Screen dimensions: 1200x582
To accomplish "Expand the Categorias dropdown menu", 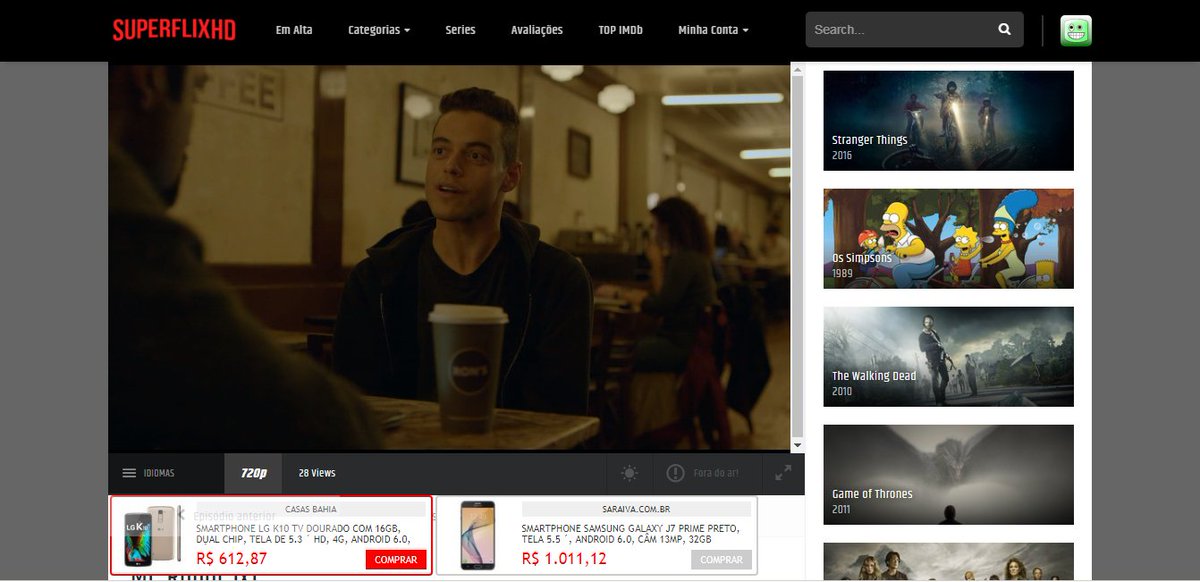I will point(379,30).
